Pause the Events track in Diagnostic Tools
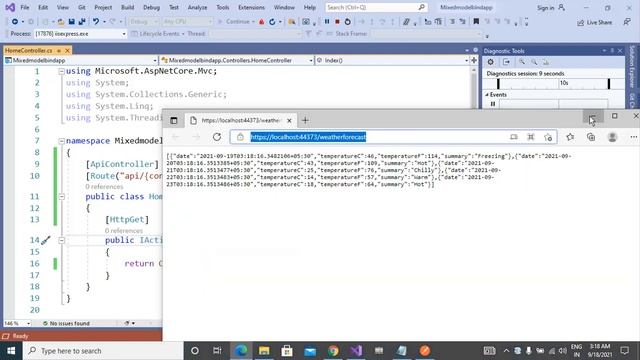Screen dimensions: 640x360 (x=493, y=104)
